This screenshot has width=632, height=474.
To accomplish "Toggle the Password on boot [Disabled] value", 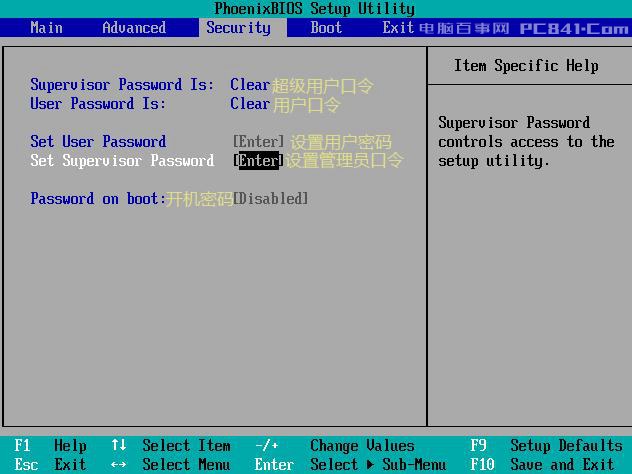I will [270, 199].
